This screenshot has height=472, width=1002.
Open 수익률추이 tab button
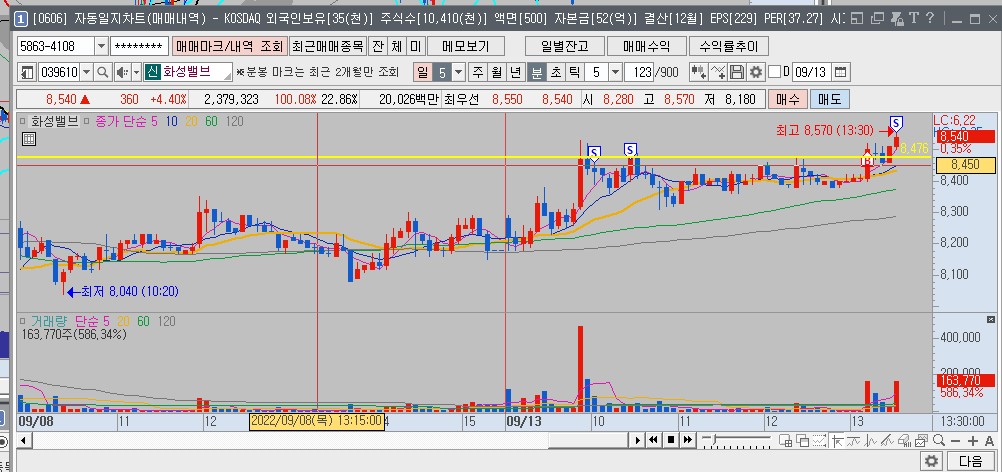tap(728, 46)
